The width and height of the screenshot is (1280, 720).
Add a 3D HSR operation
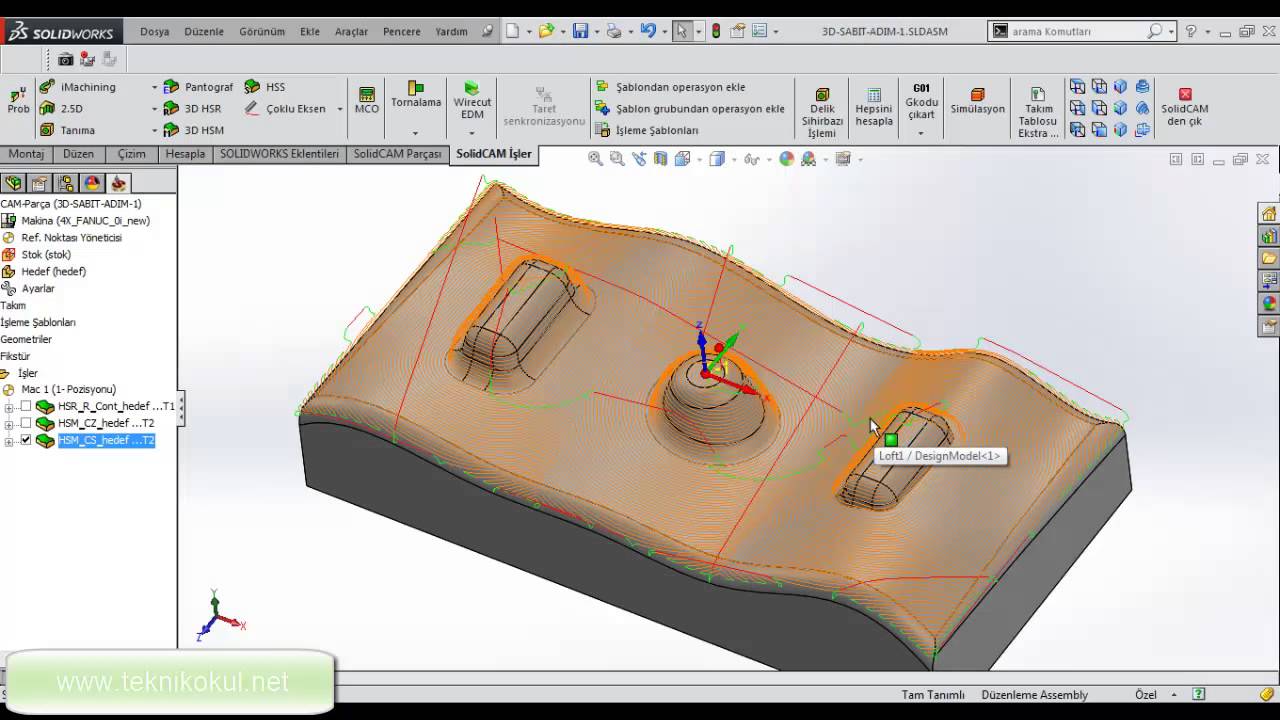[192, 108]
